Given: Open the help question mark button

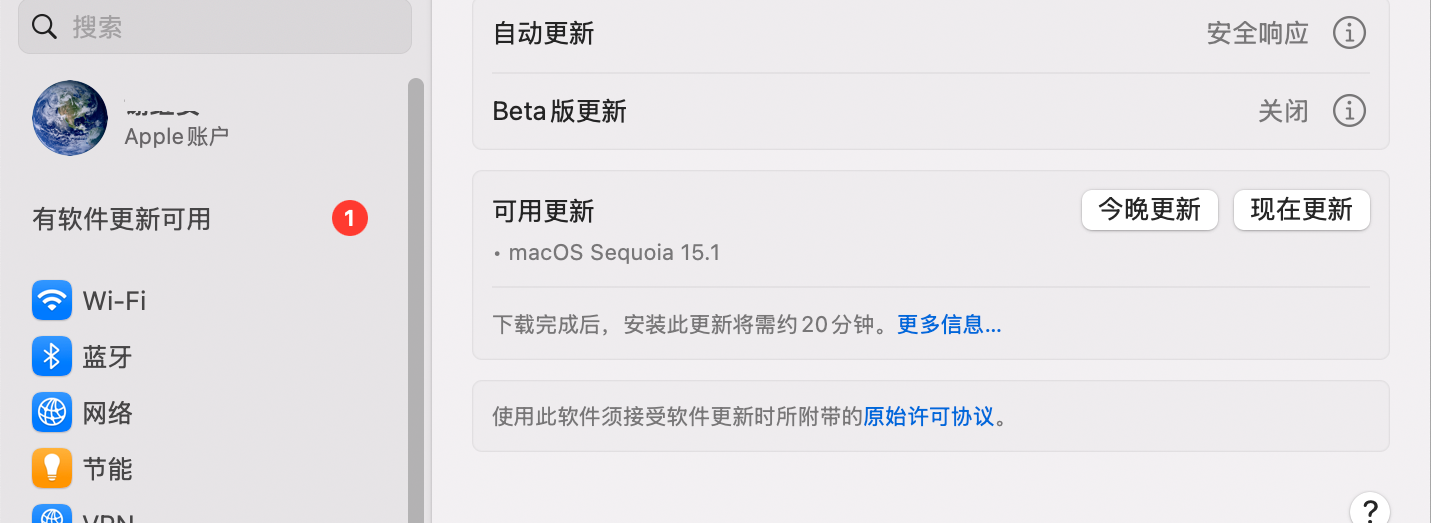Looking at the screenshot, I should click(1369, 508).
